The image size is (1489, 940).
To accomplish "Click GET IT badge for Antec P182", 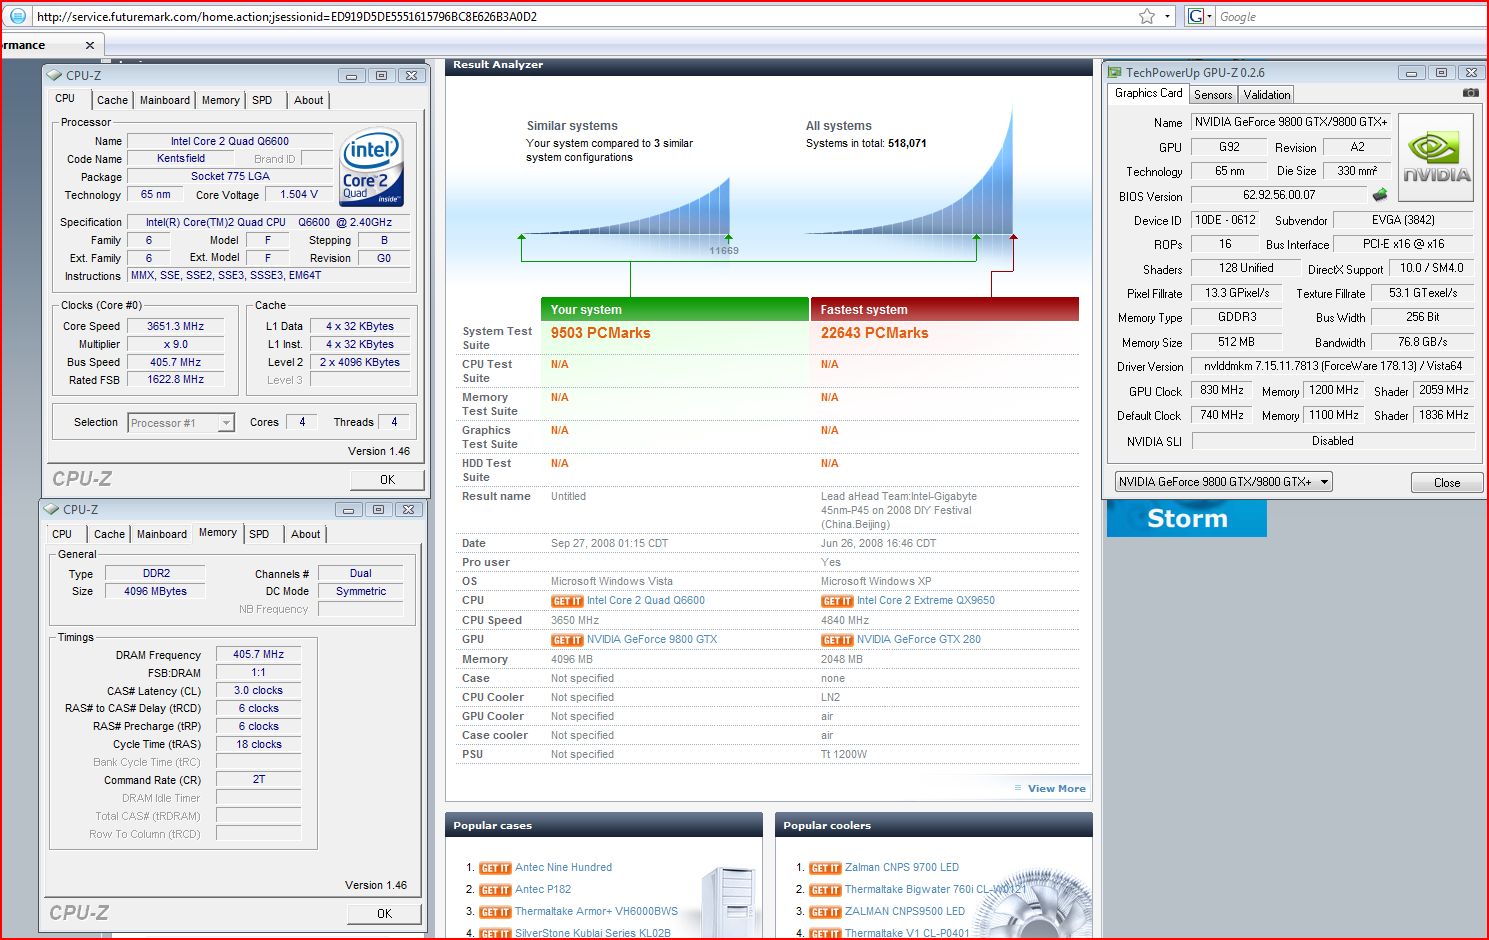I will 495,890.
